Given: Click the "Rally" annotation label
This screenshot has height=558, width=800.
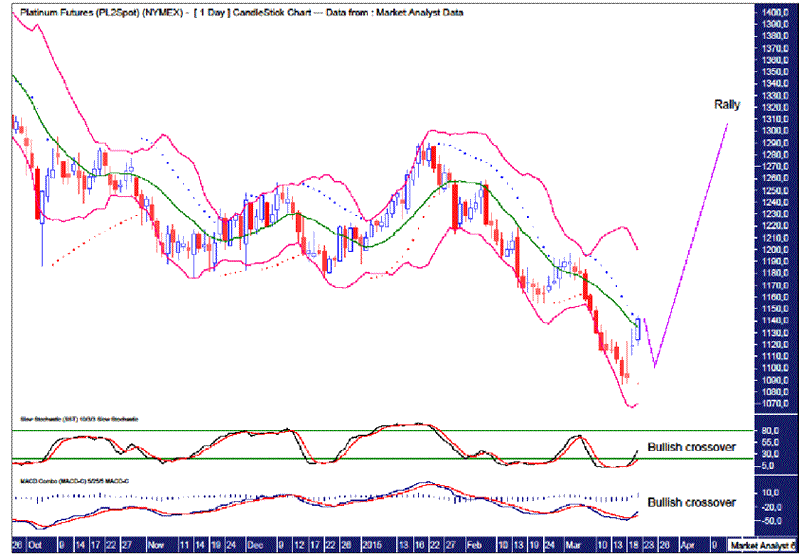Looking at the screenshot, I should tap(727, 105).
